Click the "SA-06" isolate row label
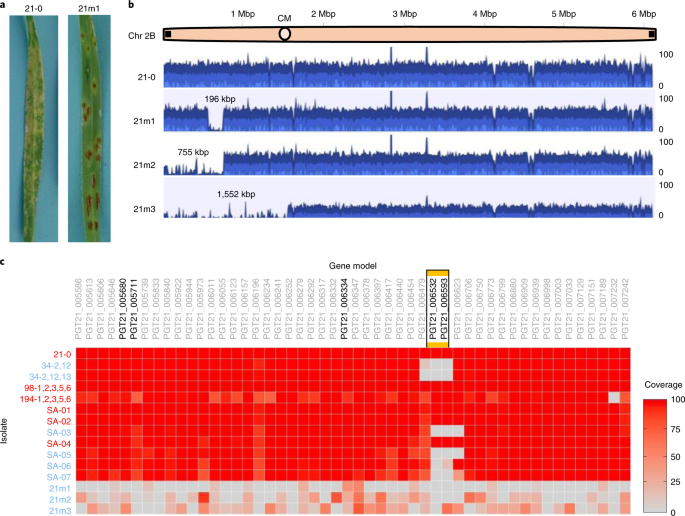 [59, 466]
